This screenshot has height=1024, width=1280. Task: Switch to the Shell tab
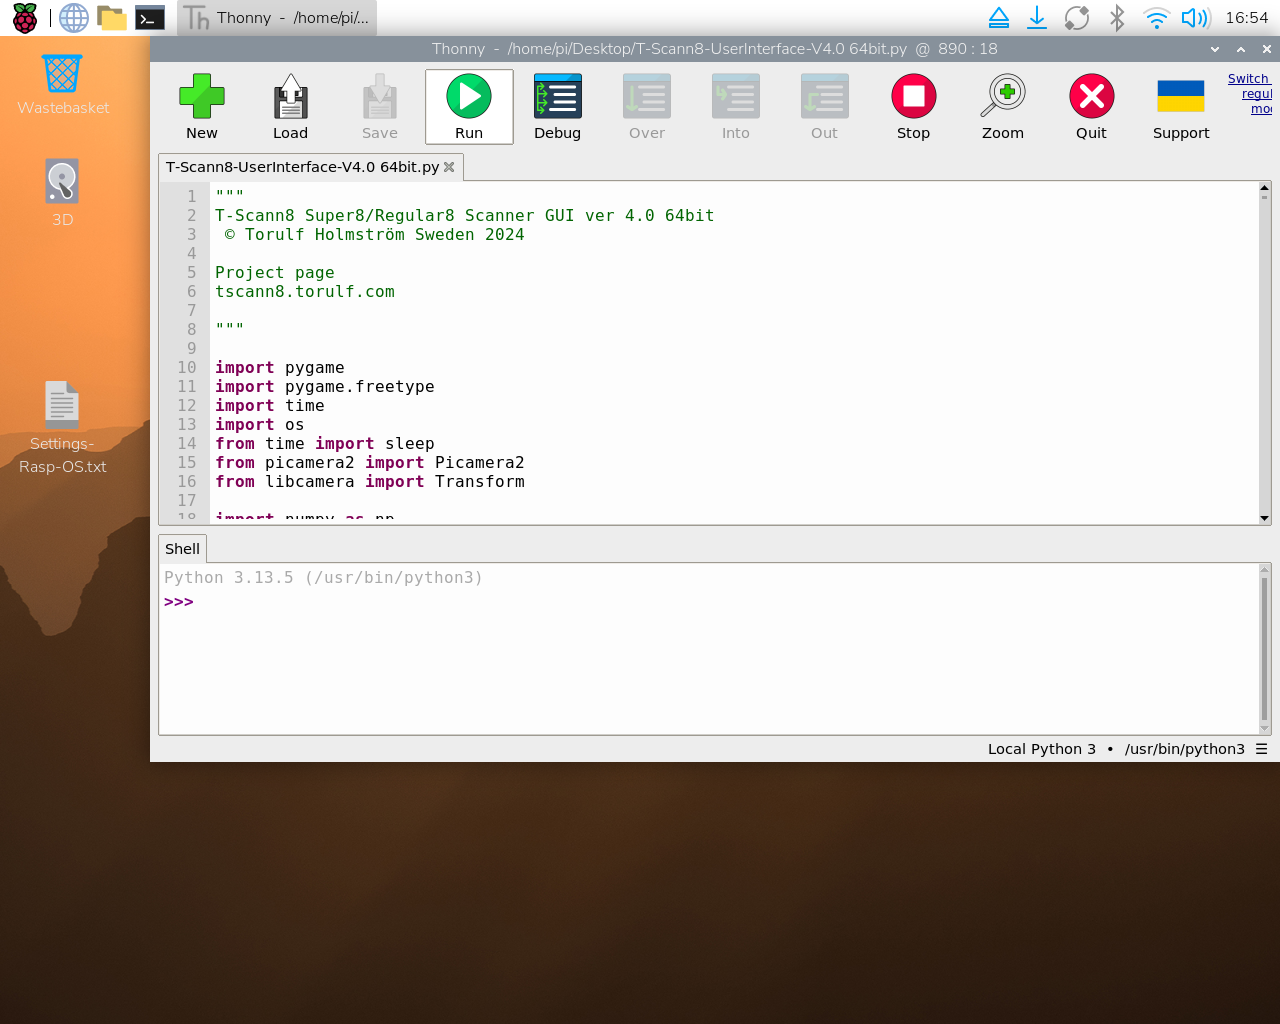(x=182, y=549)
